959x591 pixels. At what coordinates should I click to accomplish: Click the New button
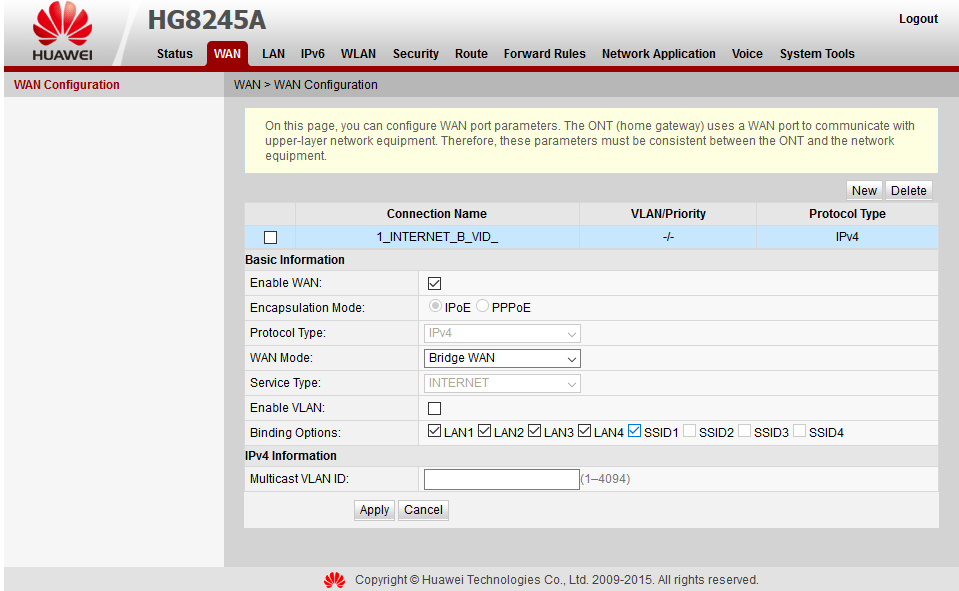tap(864, 191)
